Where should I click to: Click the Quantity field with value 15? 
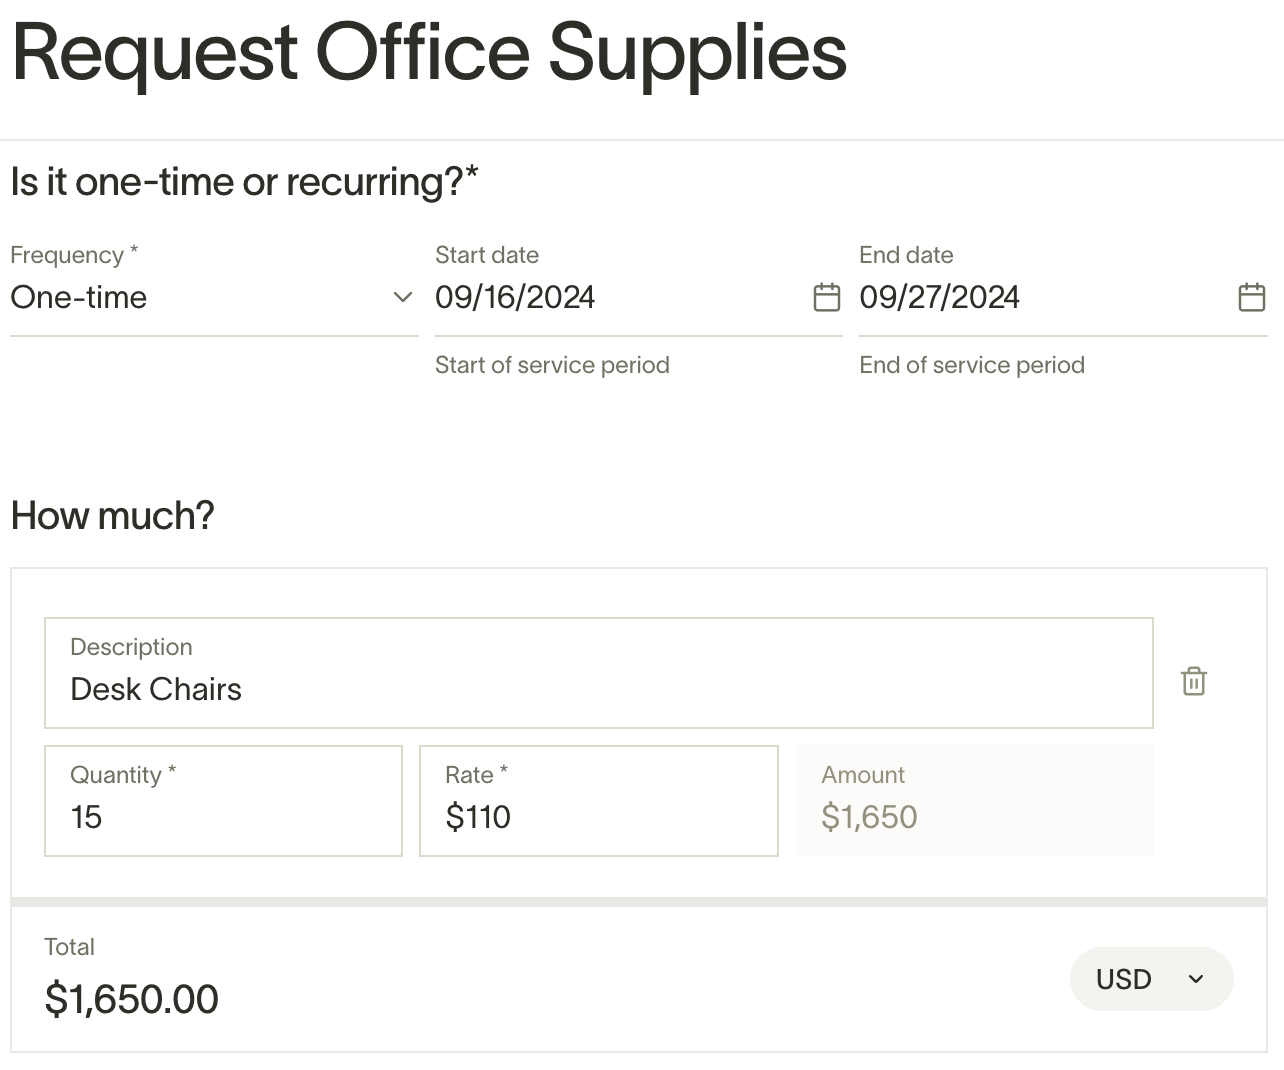[224, 801]
